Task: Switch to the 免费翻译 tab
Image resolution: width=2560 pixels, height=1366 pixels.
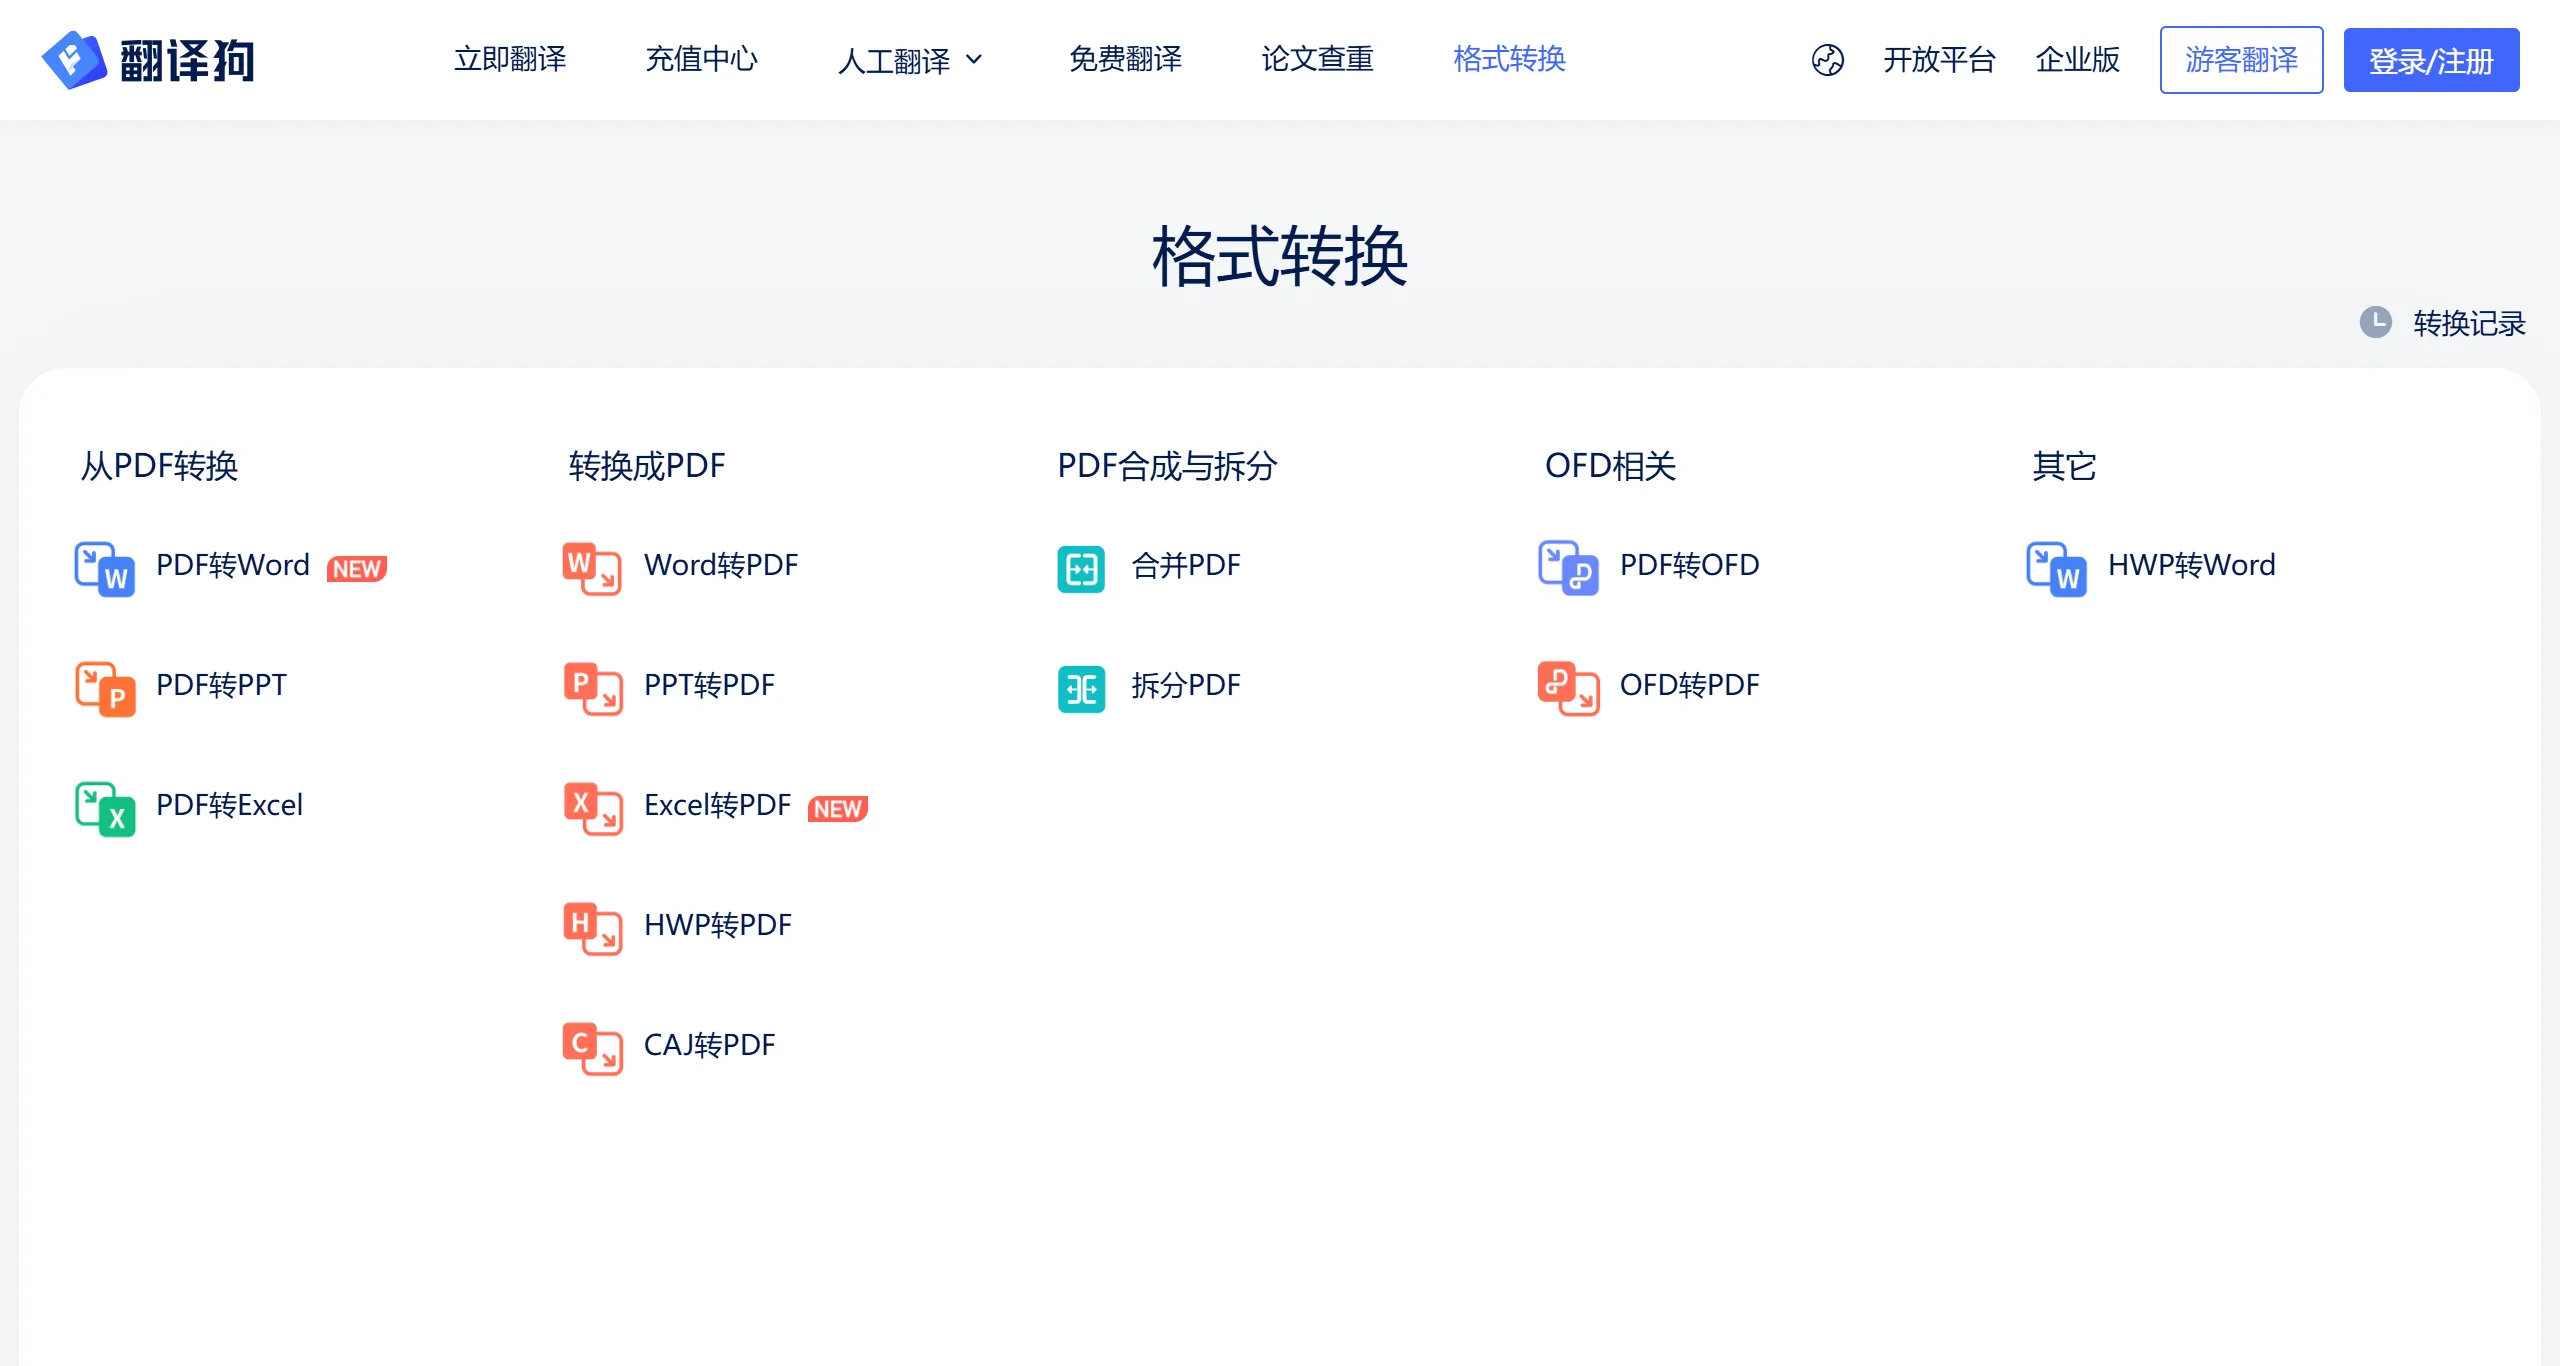Action: [x=1125, y=60]
